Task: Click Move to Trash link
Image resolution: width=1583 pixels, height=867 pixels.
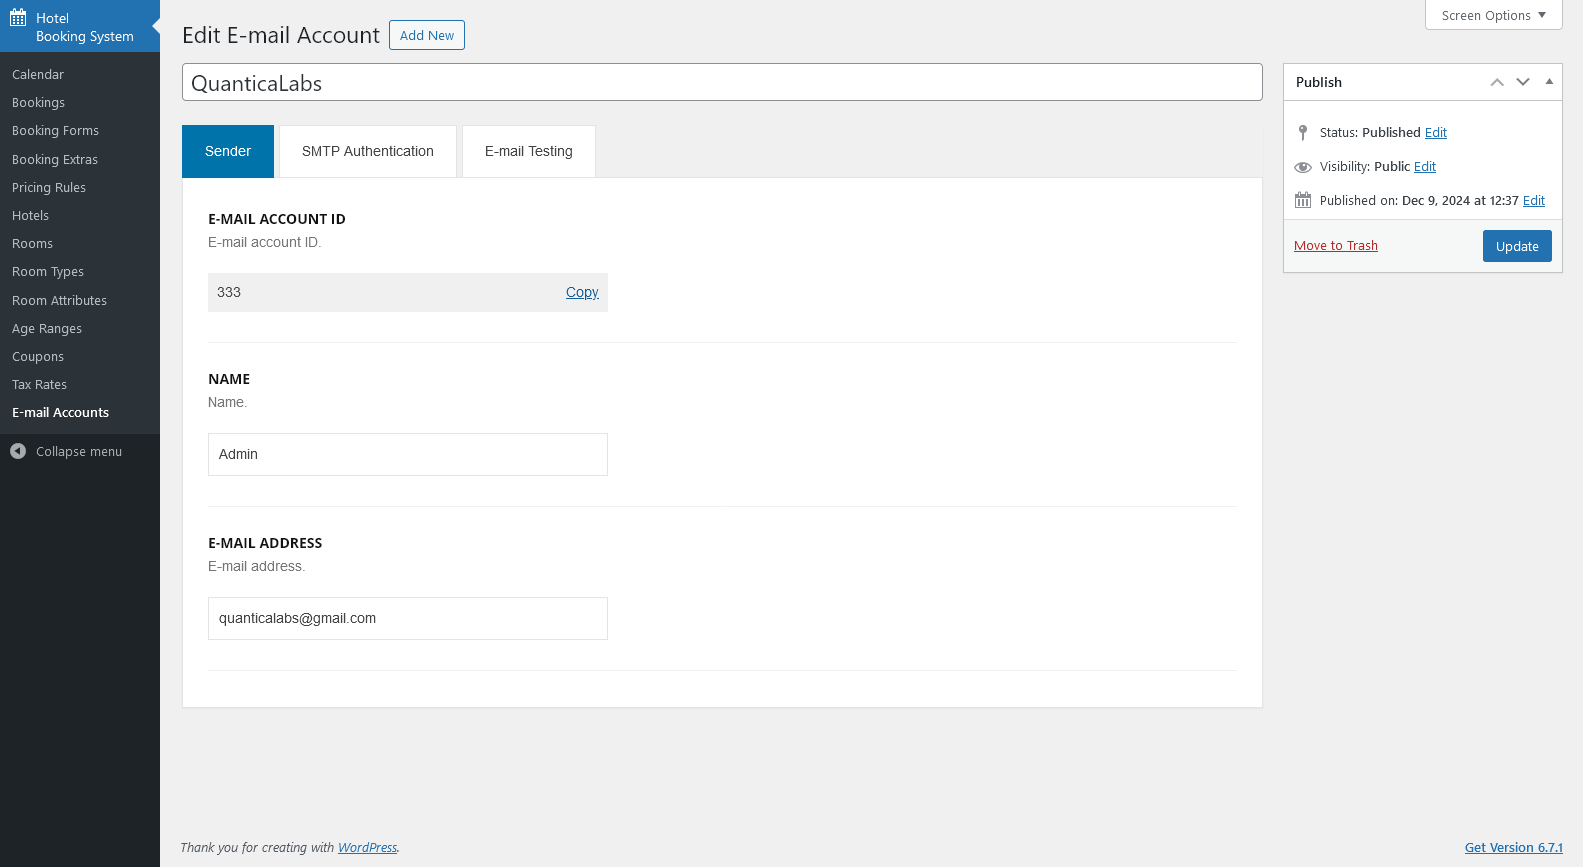Action: click(1336, 246)
